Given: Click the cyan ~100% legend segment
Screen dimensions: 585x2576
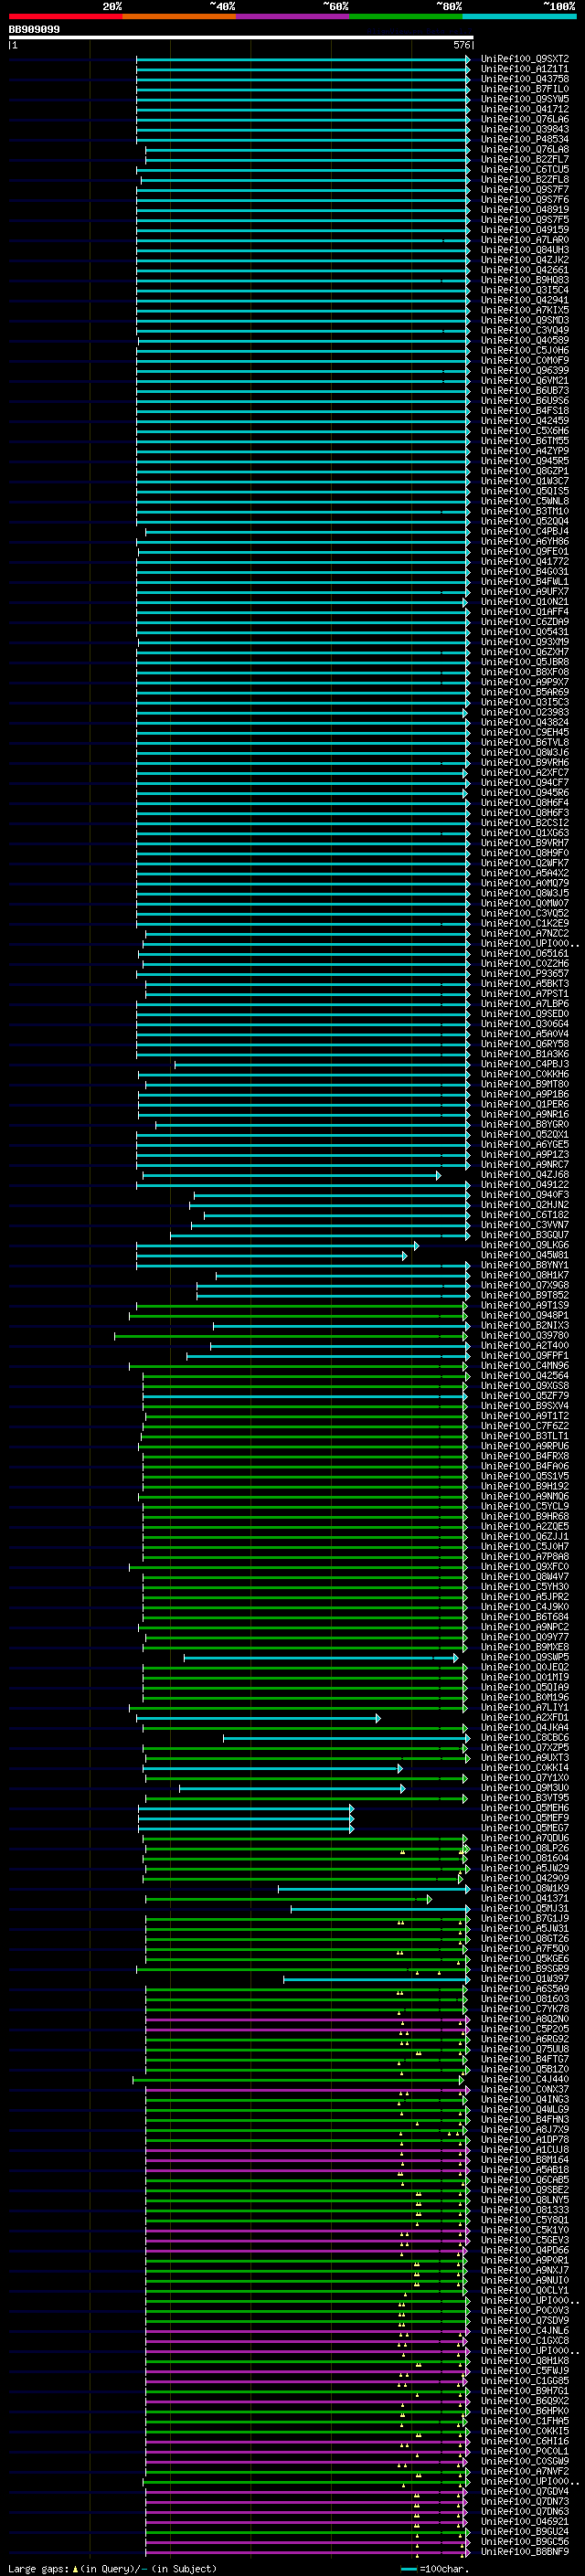Looking at the screenshot, I should (519, 17).
